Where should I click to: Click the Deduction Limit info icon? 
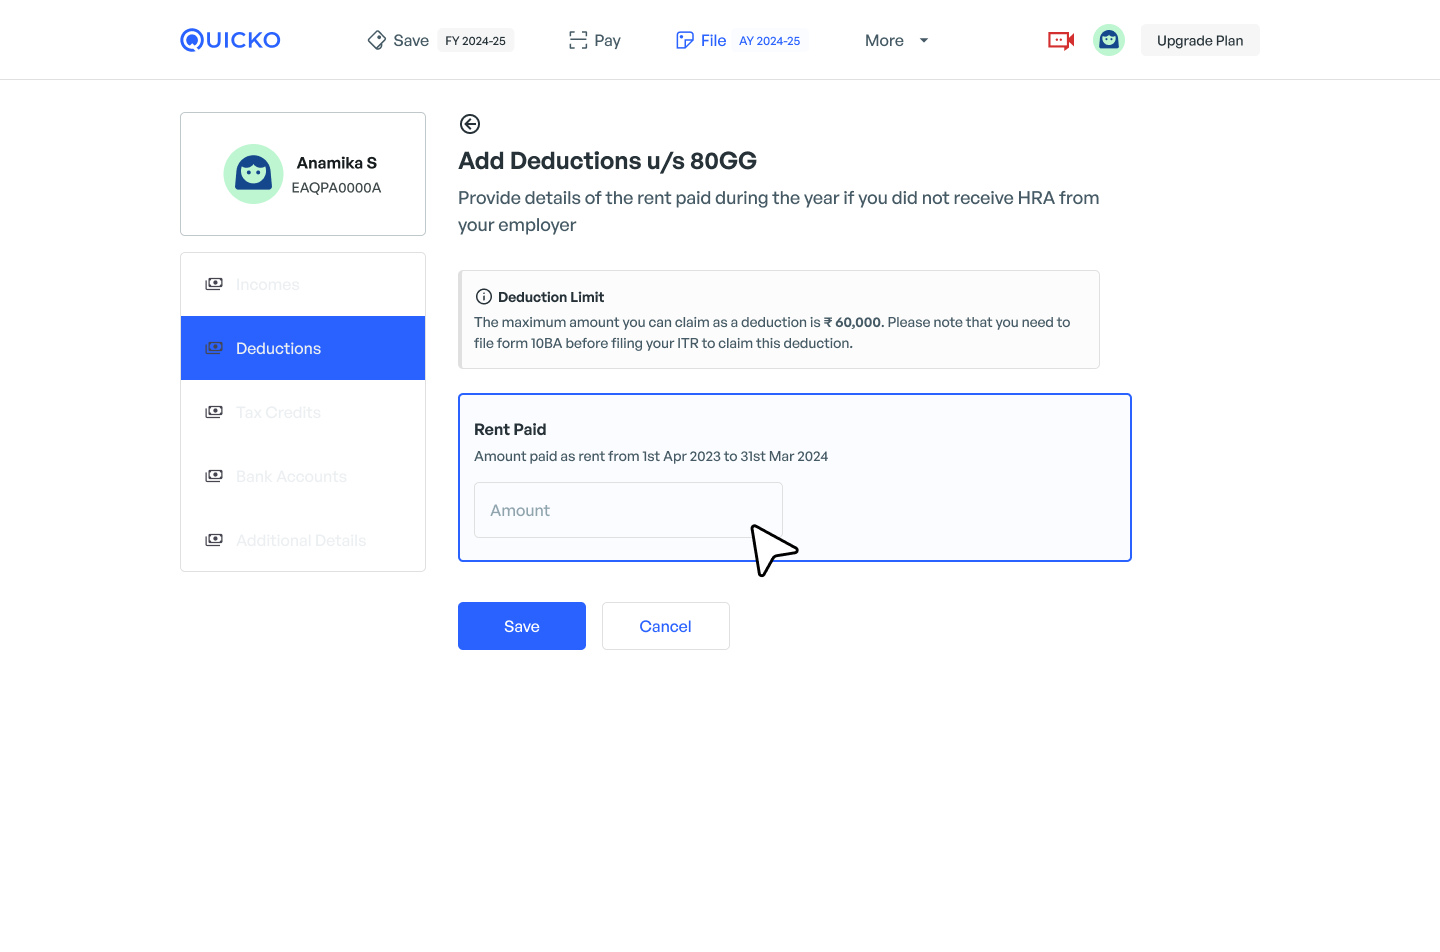[x=484, y=297]
